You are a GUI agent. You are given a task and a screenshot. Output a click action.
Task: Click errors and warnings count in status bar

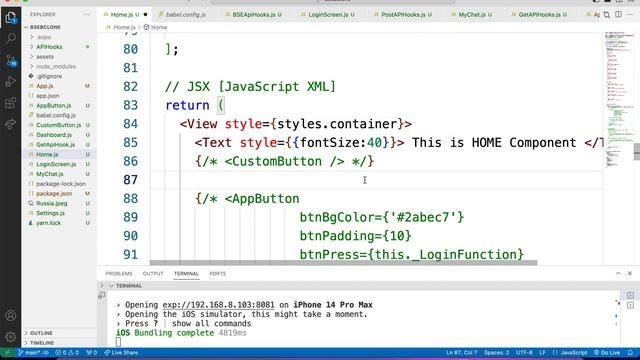(x=67, y=353)
